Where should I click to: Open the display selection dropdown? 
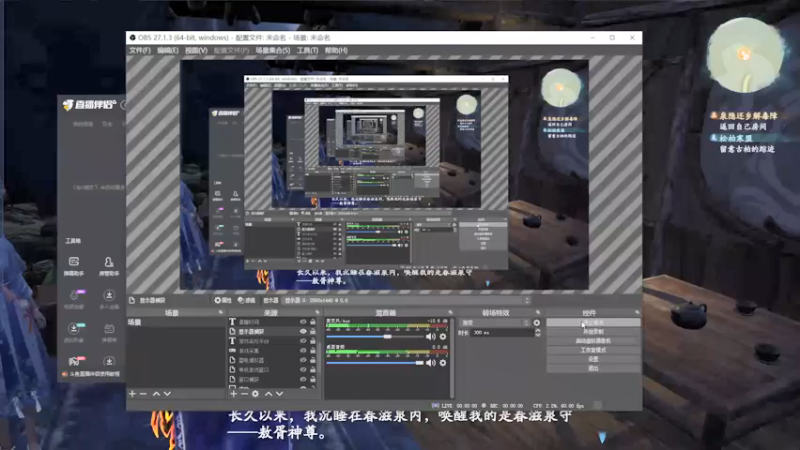pyautogui.click(x=407, y=301)
